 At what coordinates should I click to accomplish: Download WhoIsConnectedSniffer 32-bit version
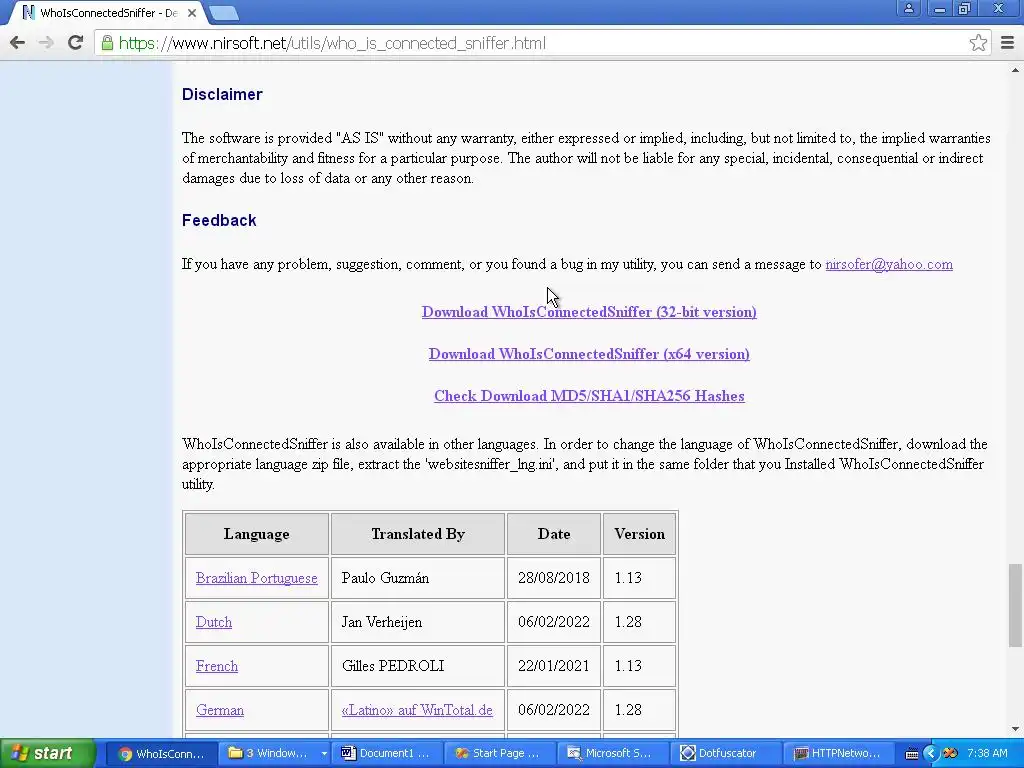(589, 312)
